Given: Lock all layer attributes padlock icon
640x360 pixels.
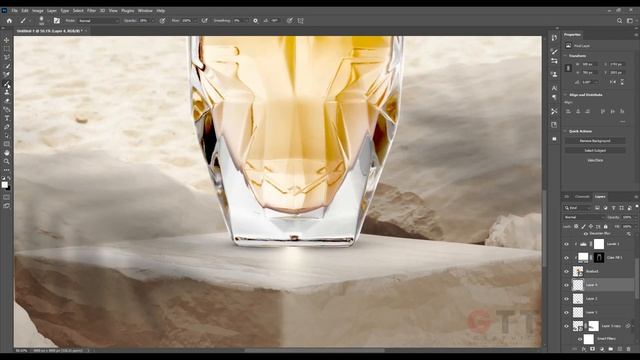Looking at the screenshot, I should pos(606,226).
